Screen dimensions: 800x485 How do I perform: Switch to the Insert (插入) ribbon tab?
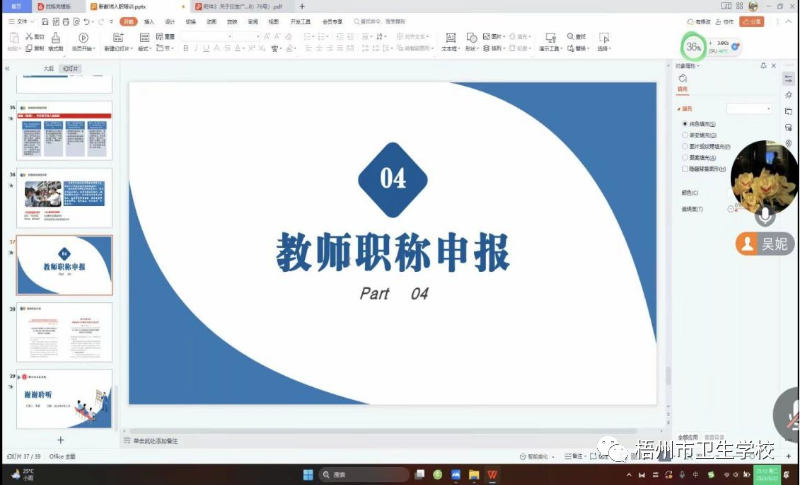pos(149,21)
